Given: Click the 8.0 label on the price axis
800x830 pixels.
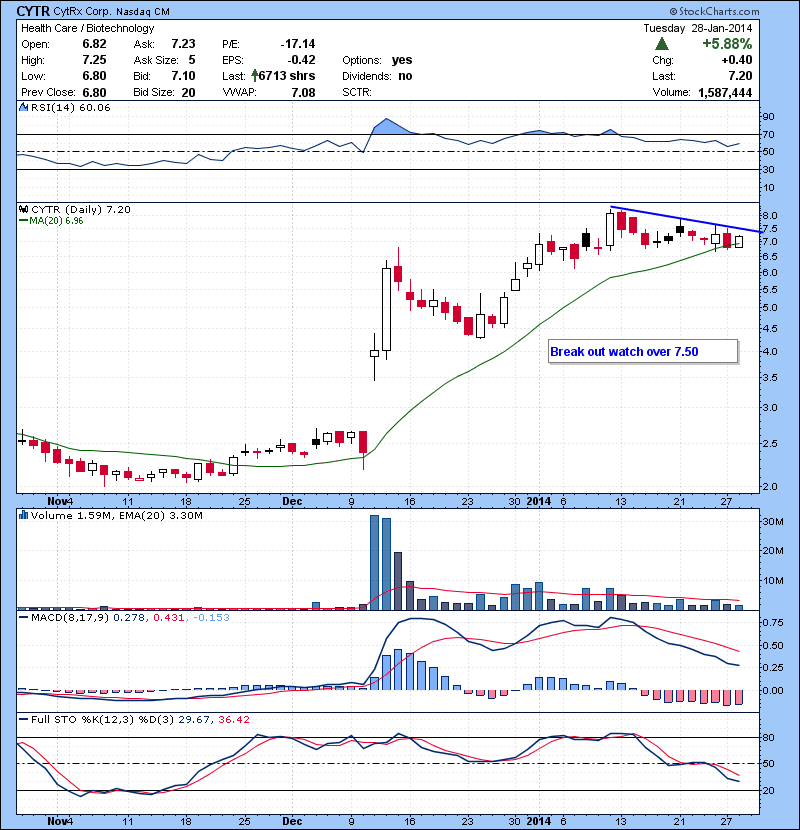Looking at the screenshot, I should [x=770, y=215].
